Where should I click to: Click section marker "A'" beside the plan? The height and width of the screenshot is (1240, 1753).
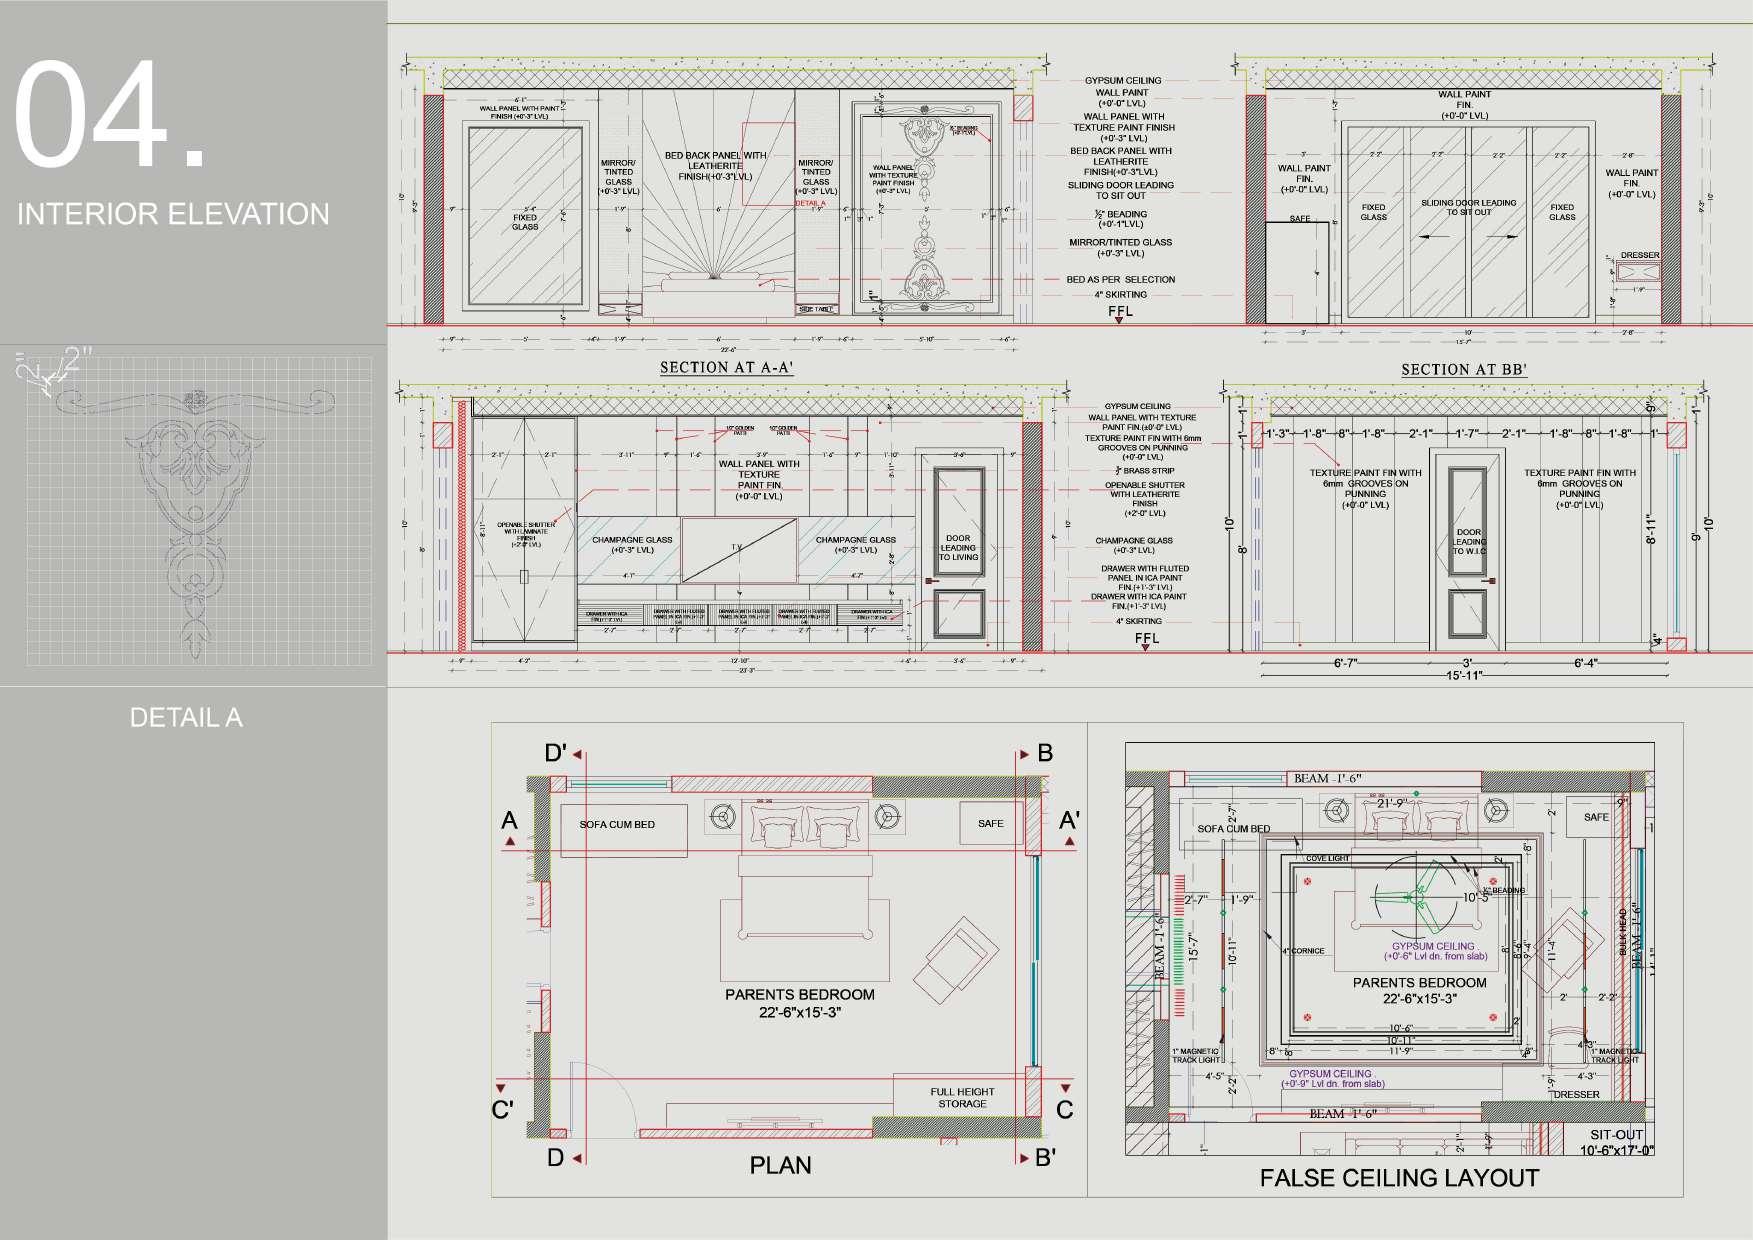[x=1069, y=822]
